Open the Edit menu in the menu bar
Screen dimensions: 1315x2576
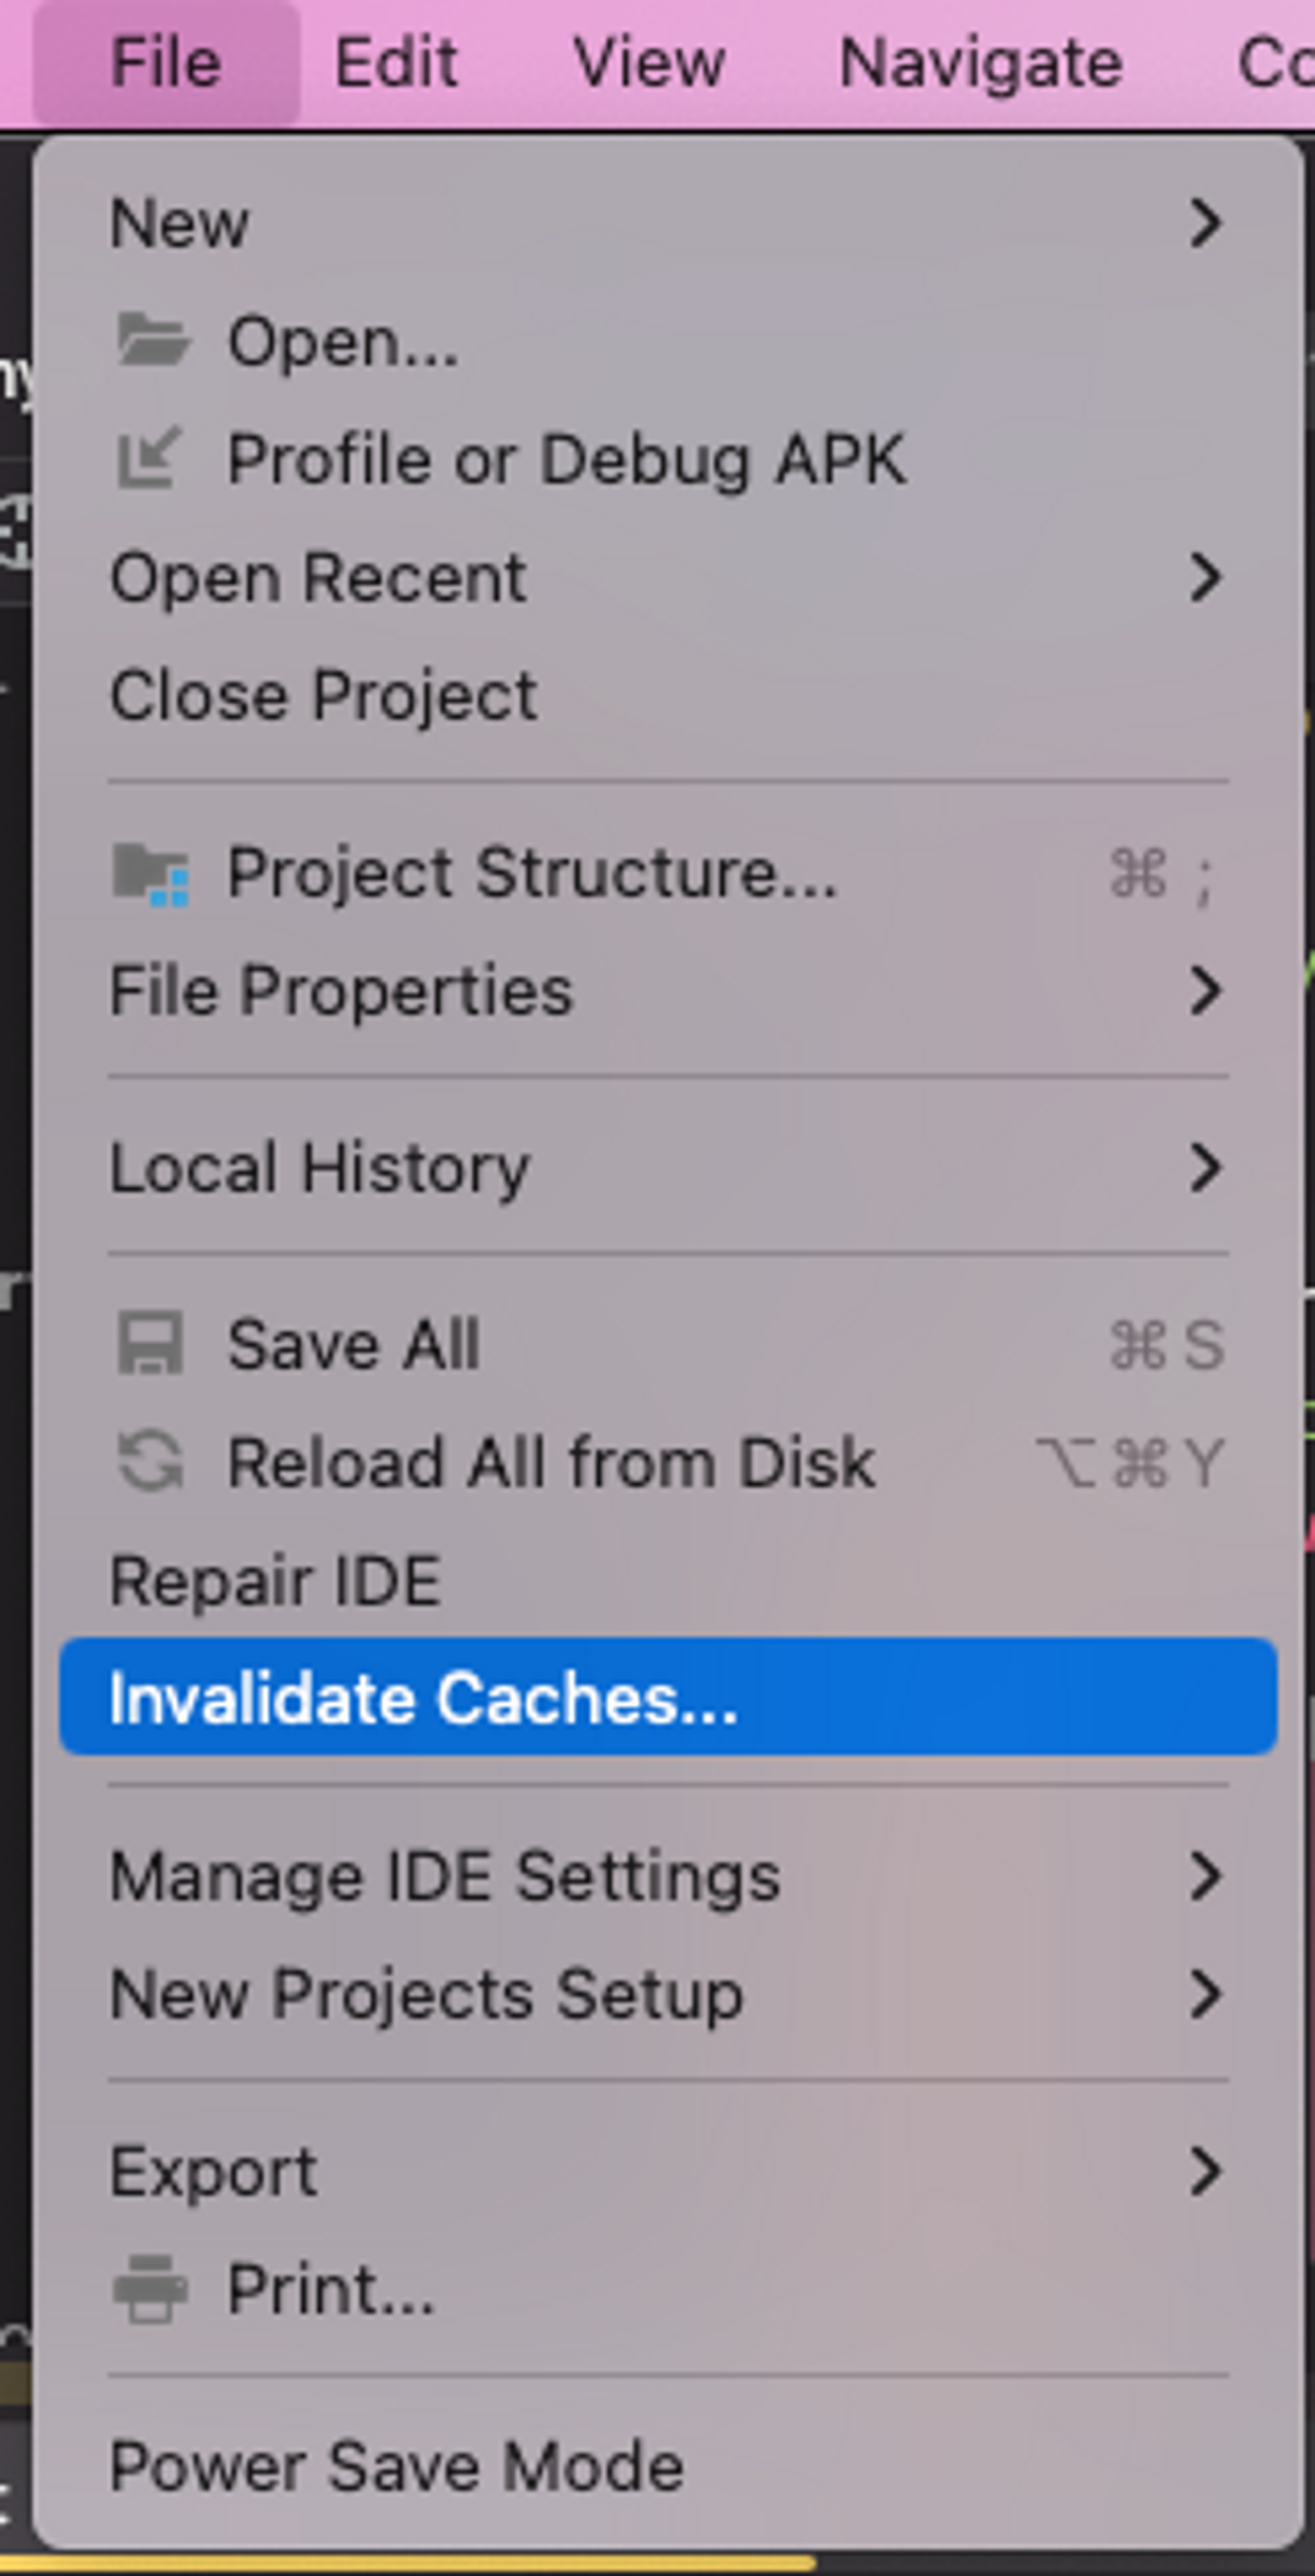pos(396,63)
